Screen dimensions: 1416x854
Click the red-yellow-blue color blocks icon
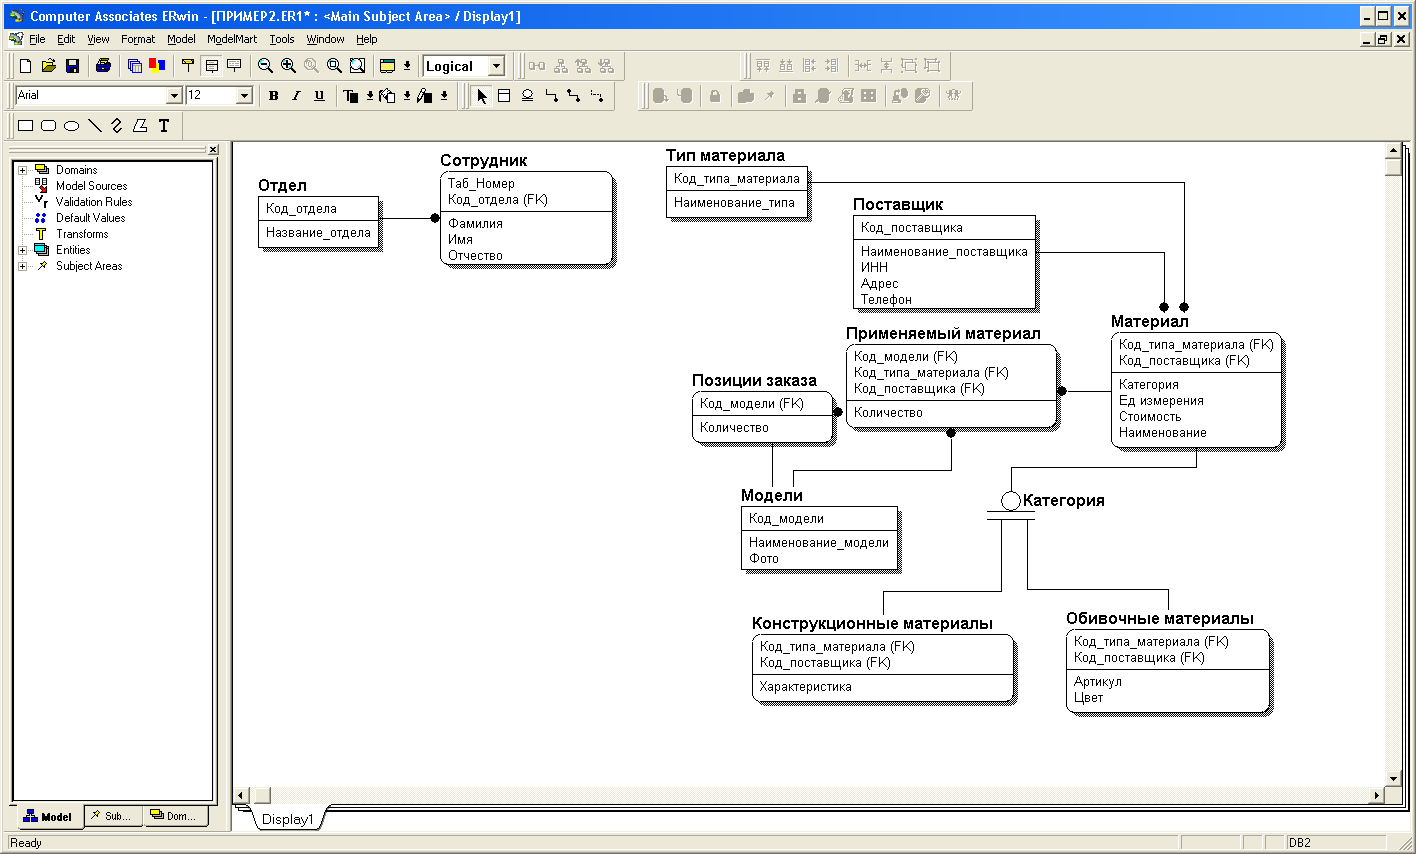pyautogui.click(x=157, y=66)
